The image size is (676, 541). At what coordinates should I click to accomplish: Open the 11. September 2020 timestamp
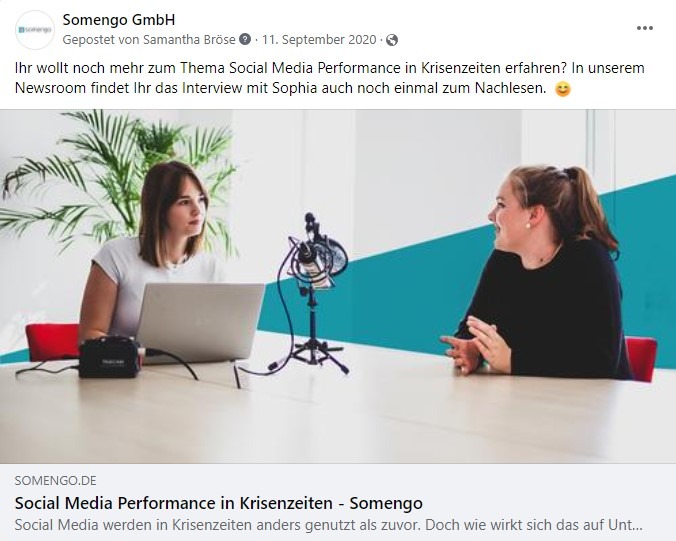(319, 40)
